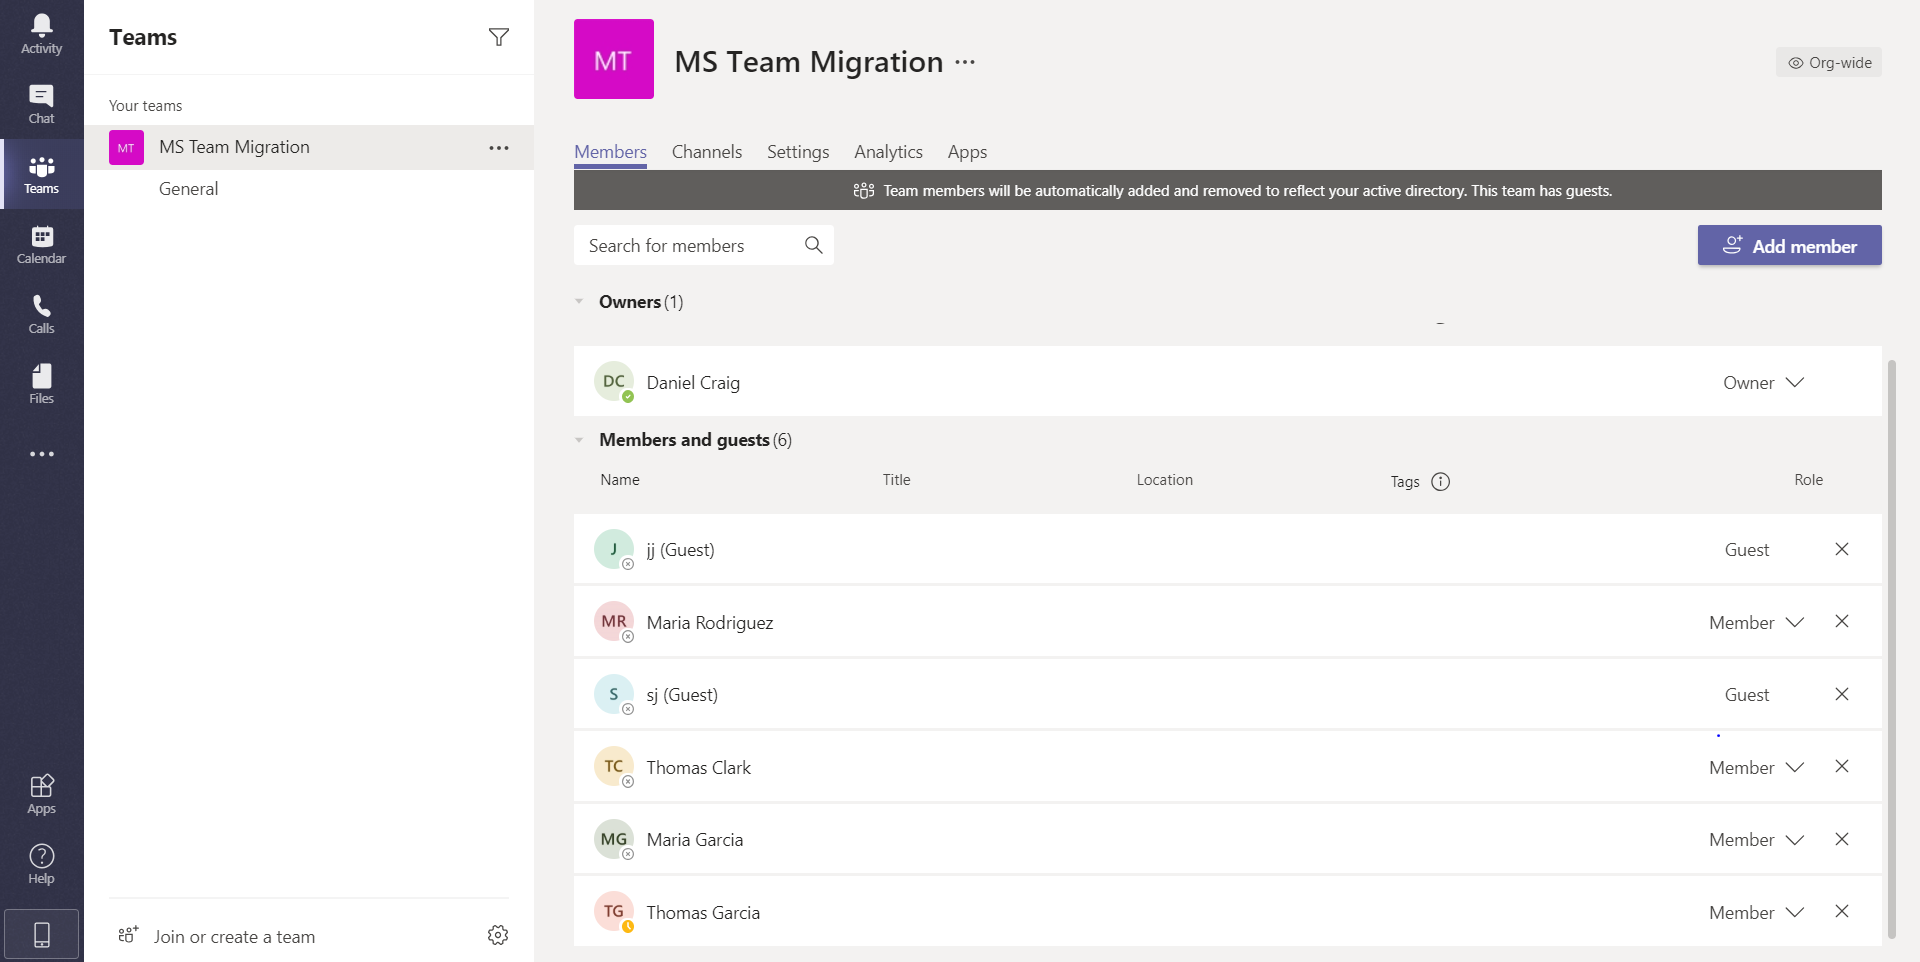Click the Search for members field
Screen dimensions: 1920x962
tap(704, 245)
